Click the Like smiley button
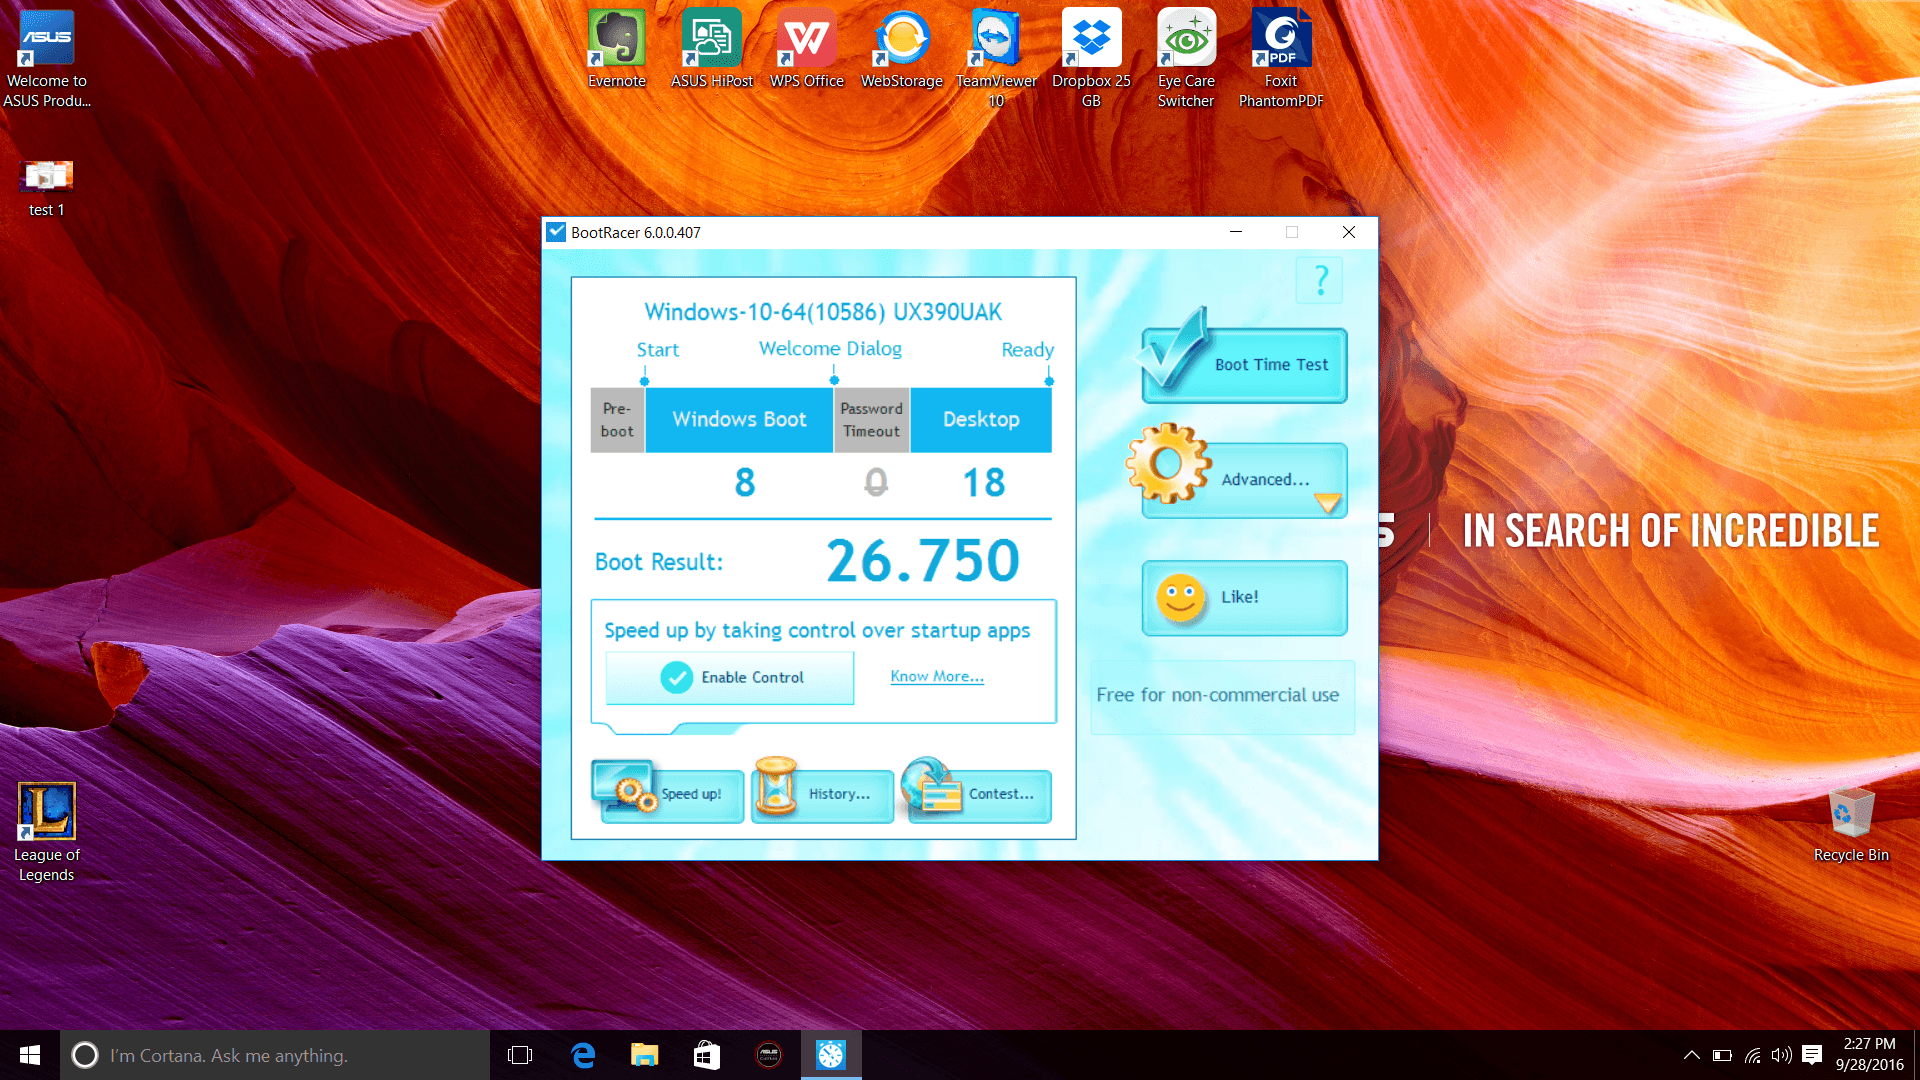1920x1080 pixels. (x=1245, y=597)
